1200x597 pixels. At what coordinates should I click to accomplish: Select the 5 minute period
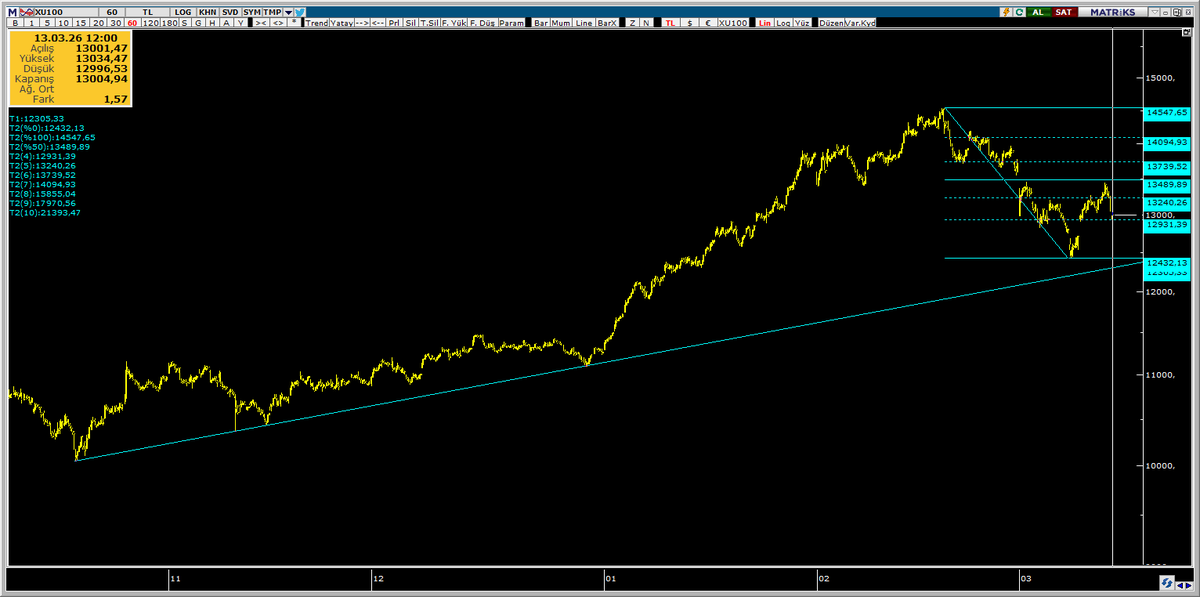coord(47,23)
